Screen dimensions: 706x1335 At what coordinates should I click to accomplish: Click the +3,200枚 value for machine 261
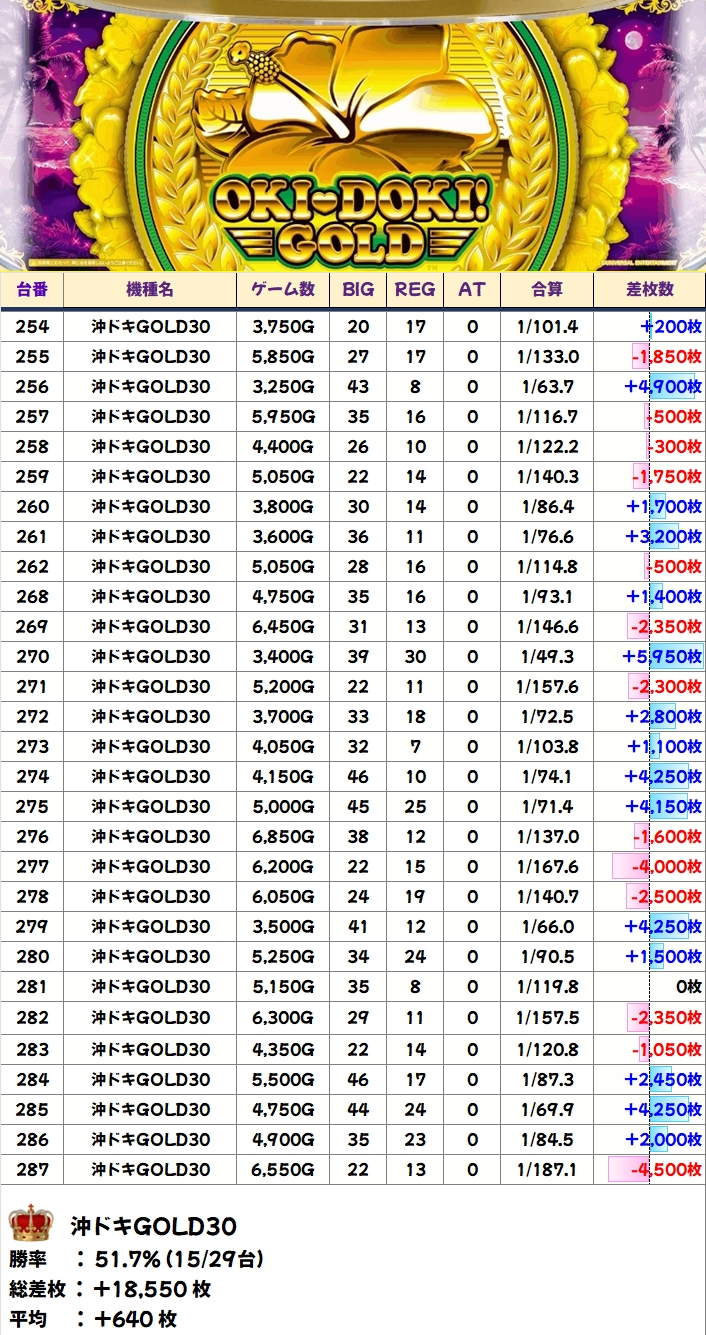[664, 536]
